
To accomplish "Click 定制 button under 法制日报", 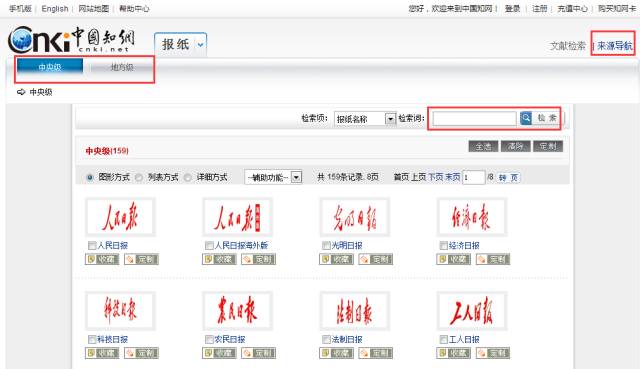I will click(x=376, y=353).
